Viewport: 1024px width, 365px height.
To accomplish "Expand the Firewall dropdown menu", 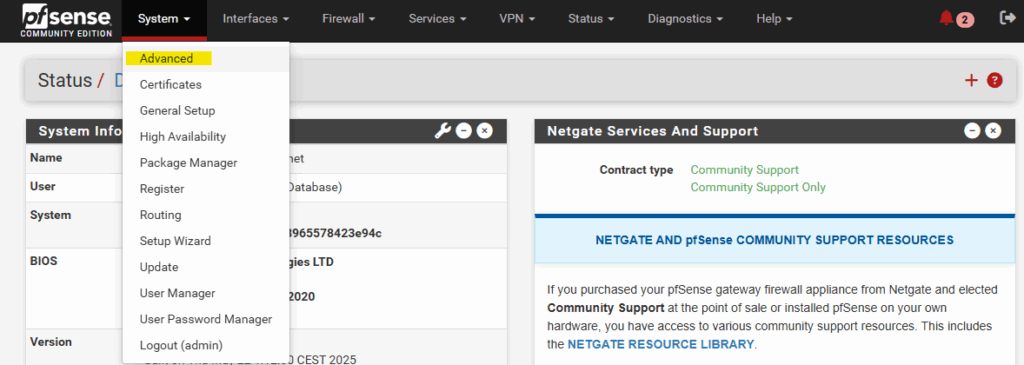I will pyautogui.click(x=348, y=19).
